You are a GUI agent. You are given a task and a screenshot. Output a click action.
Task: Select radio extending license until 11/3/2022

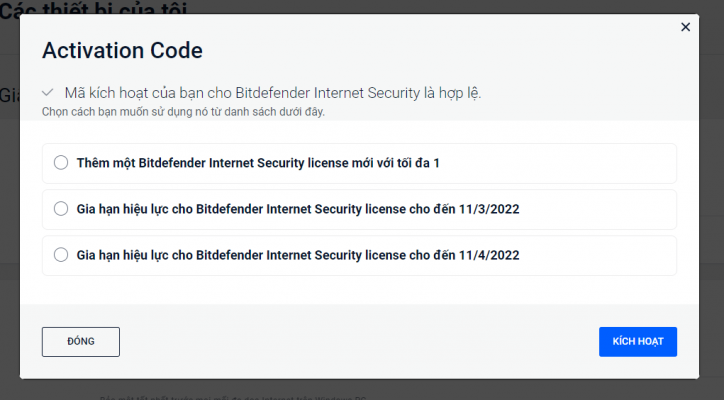[61, 209]
